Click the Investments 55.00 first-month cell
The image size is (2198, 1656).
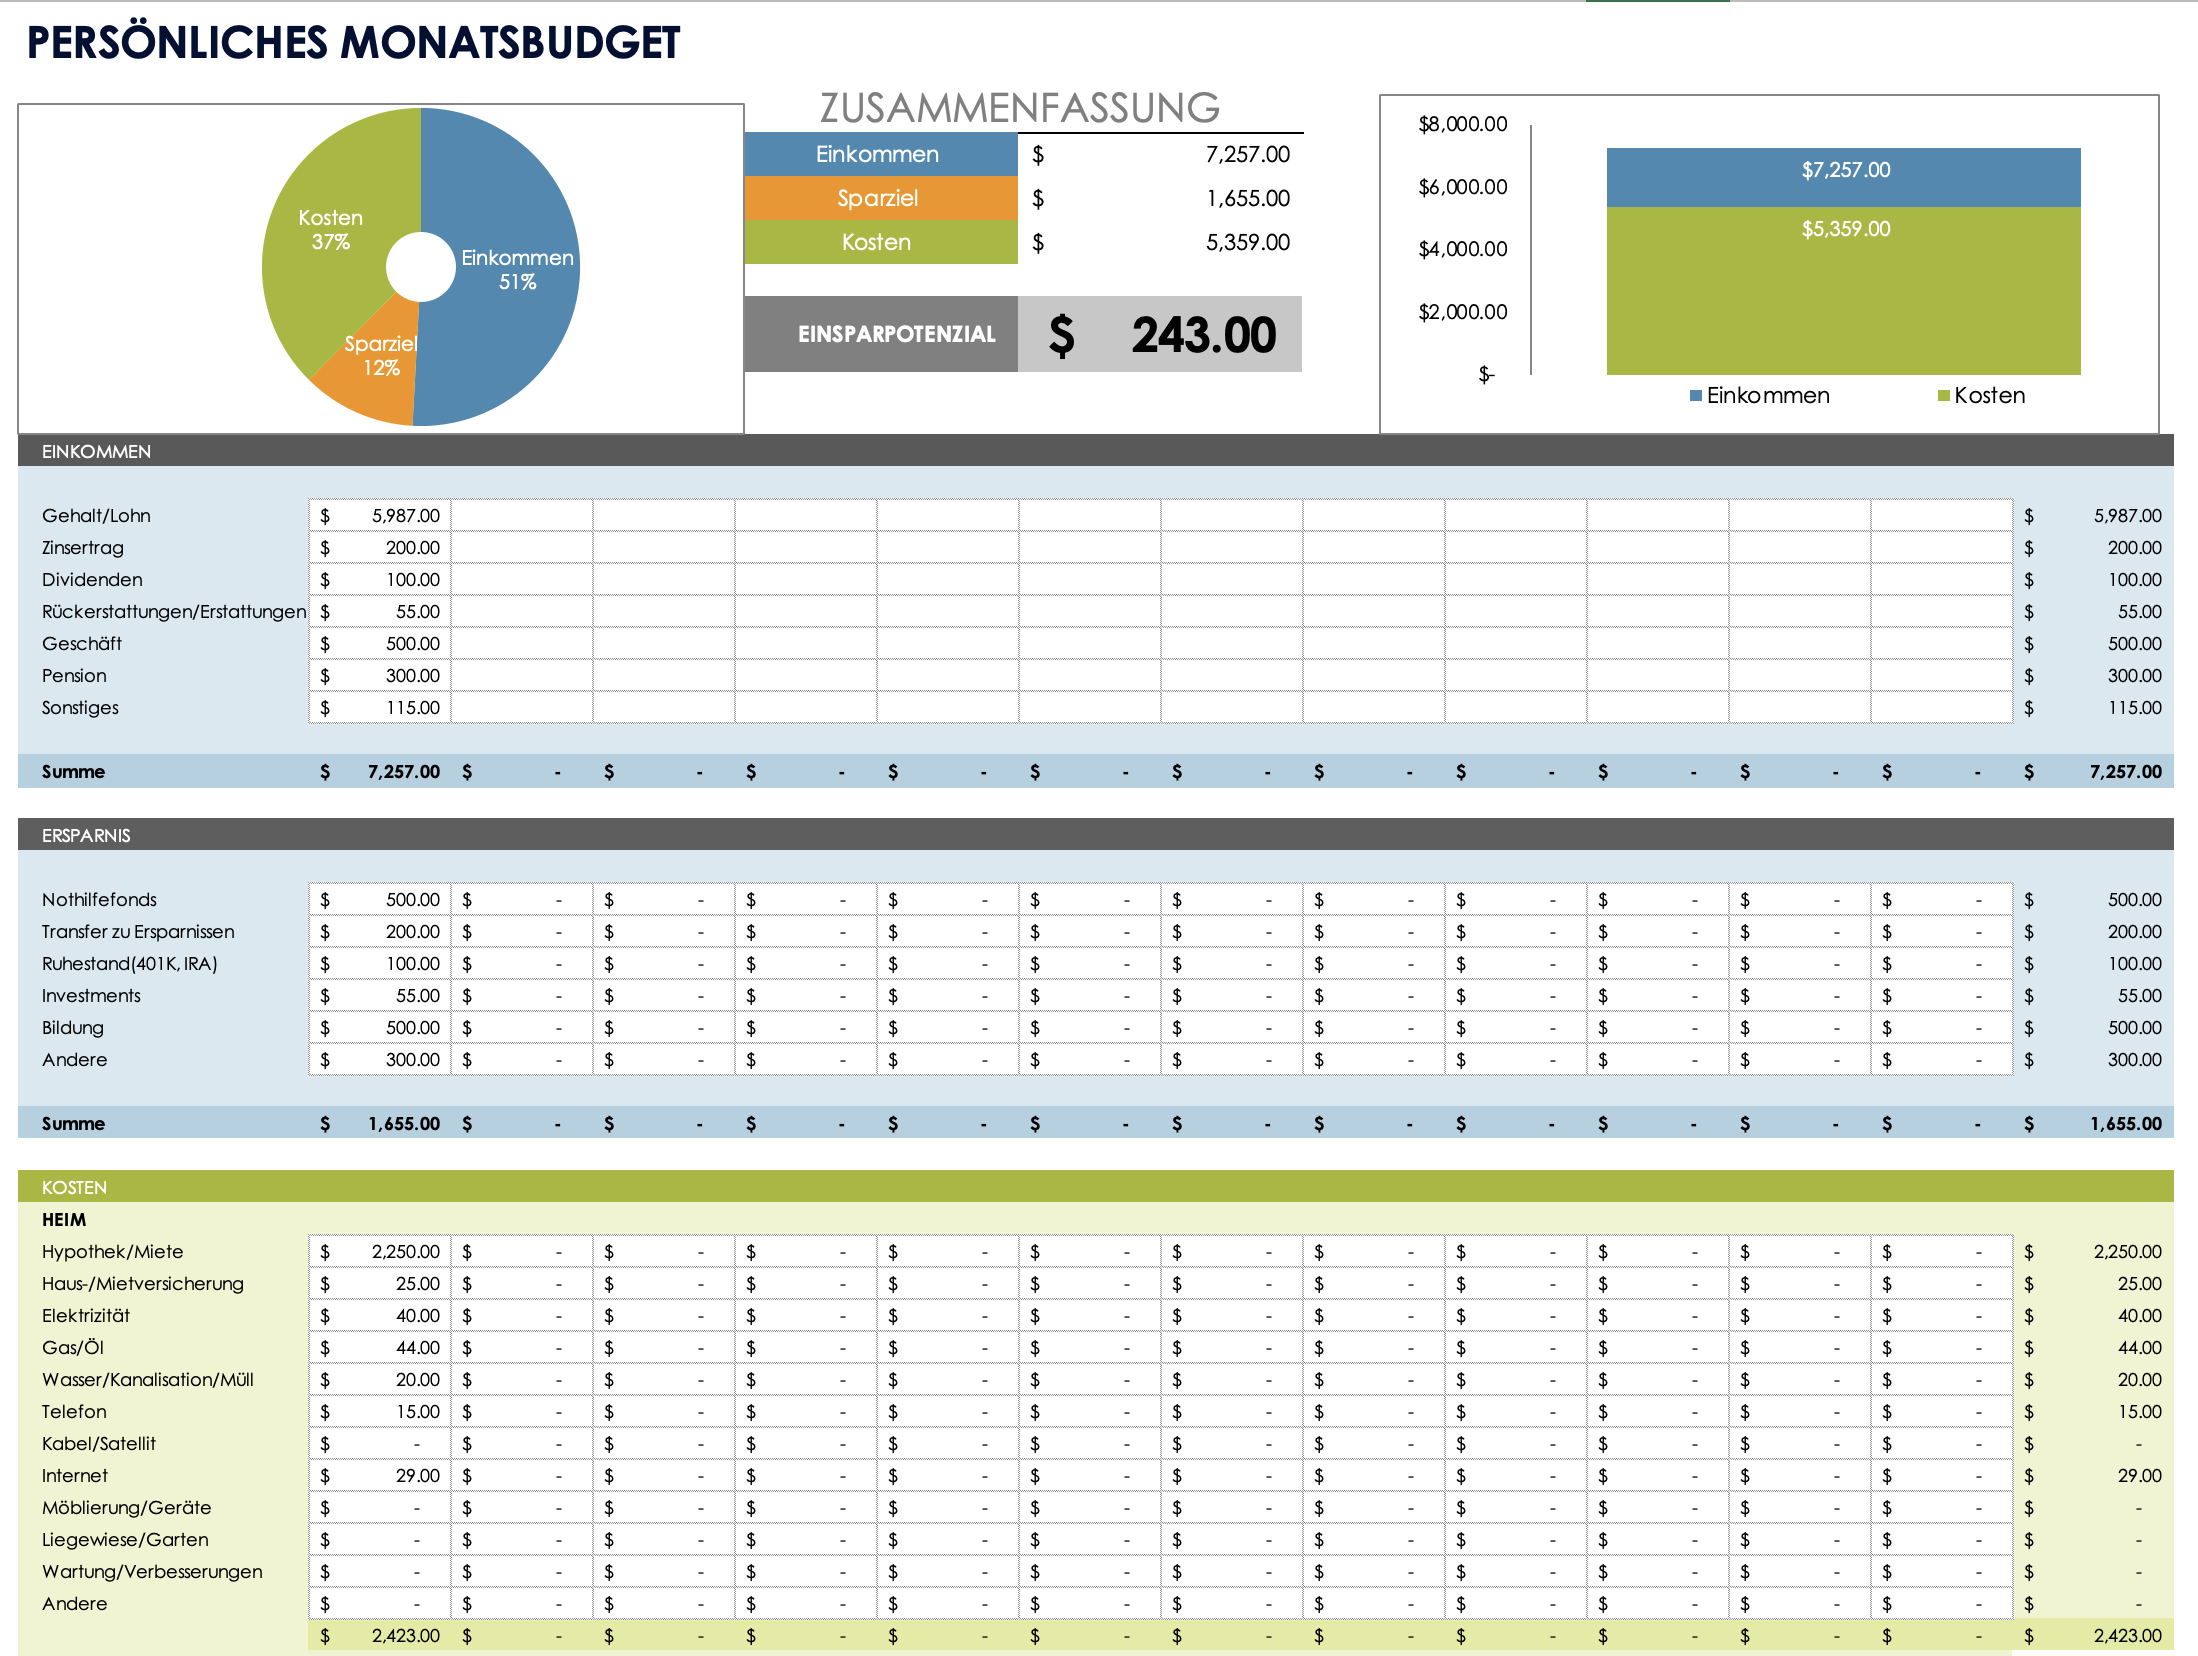pos(380,995)
